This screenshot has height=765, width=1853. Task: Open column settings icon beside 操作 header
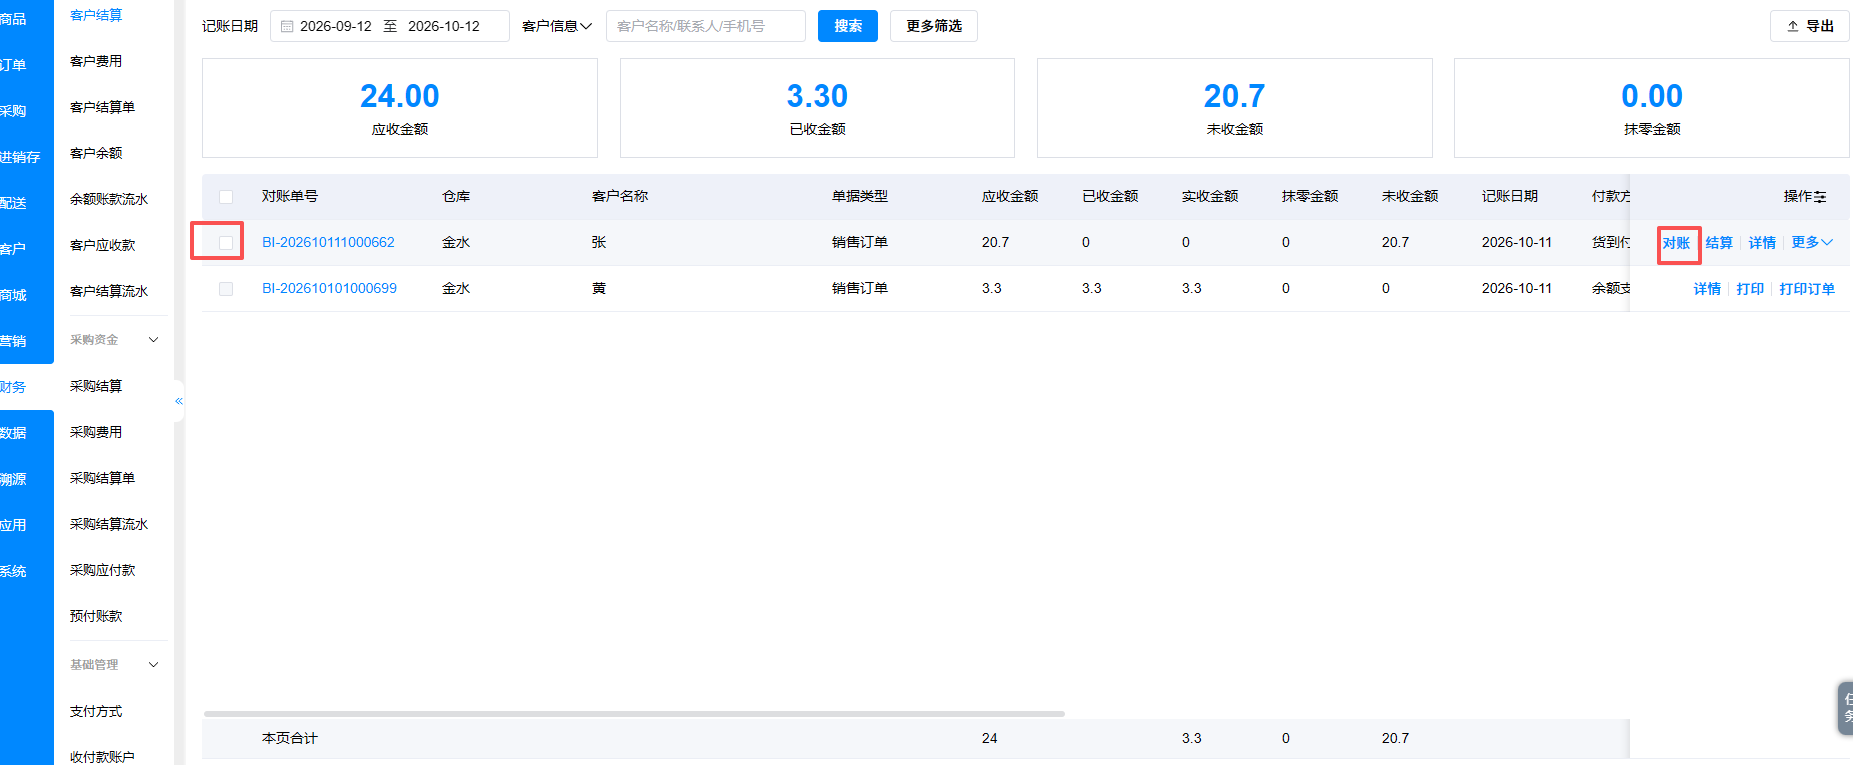click(1820, 197)
